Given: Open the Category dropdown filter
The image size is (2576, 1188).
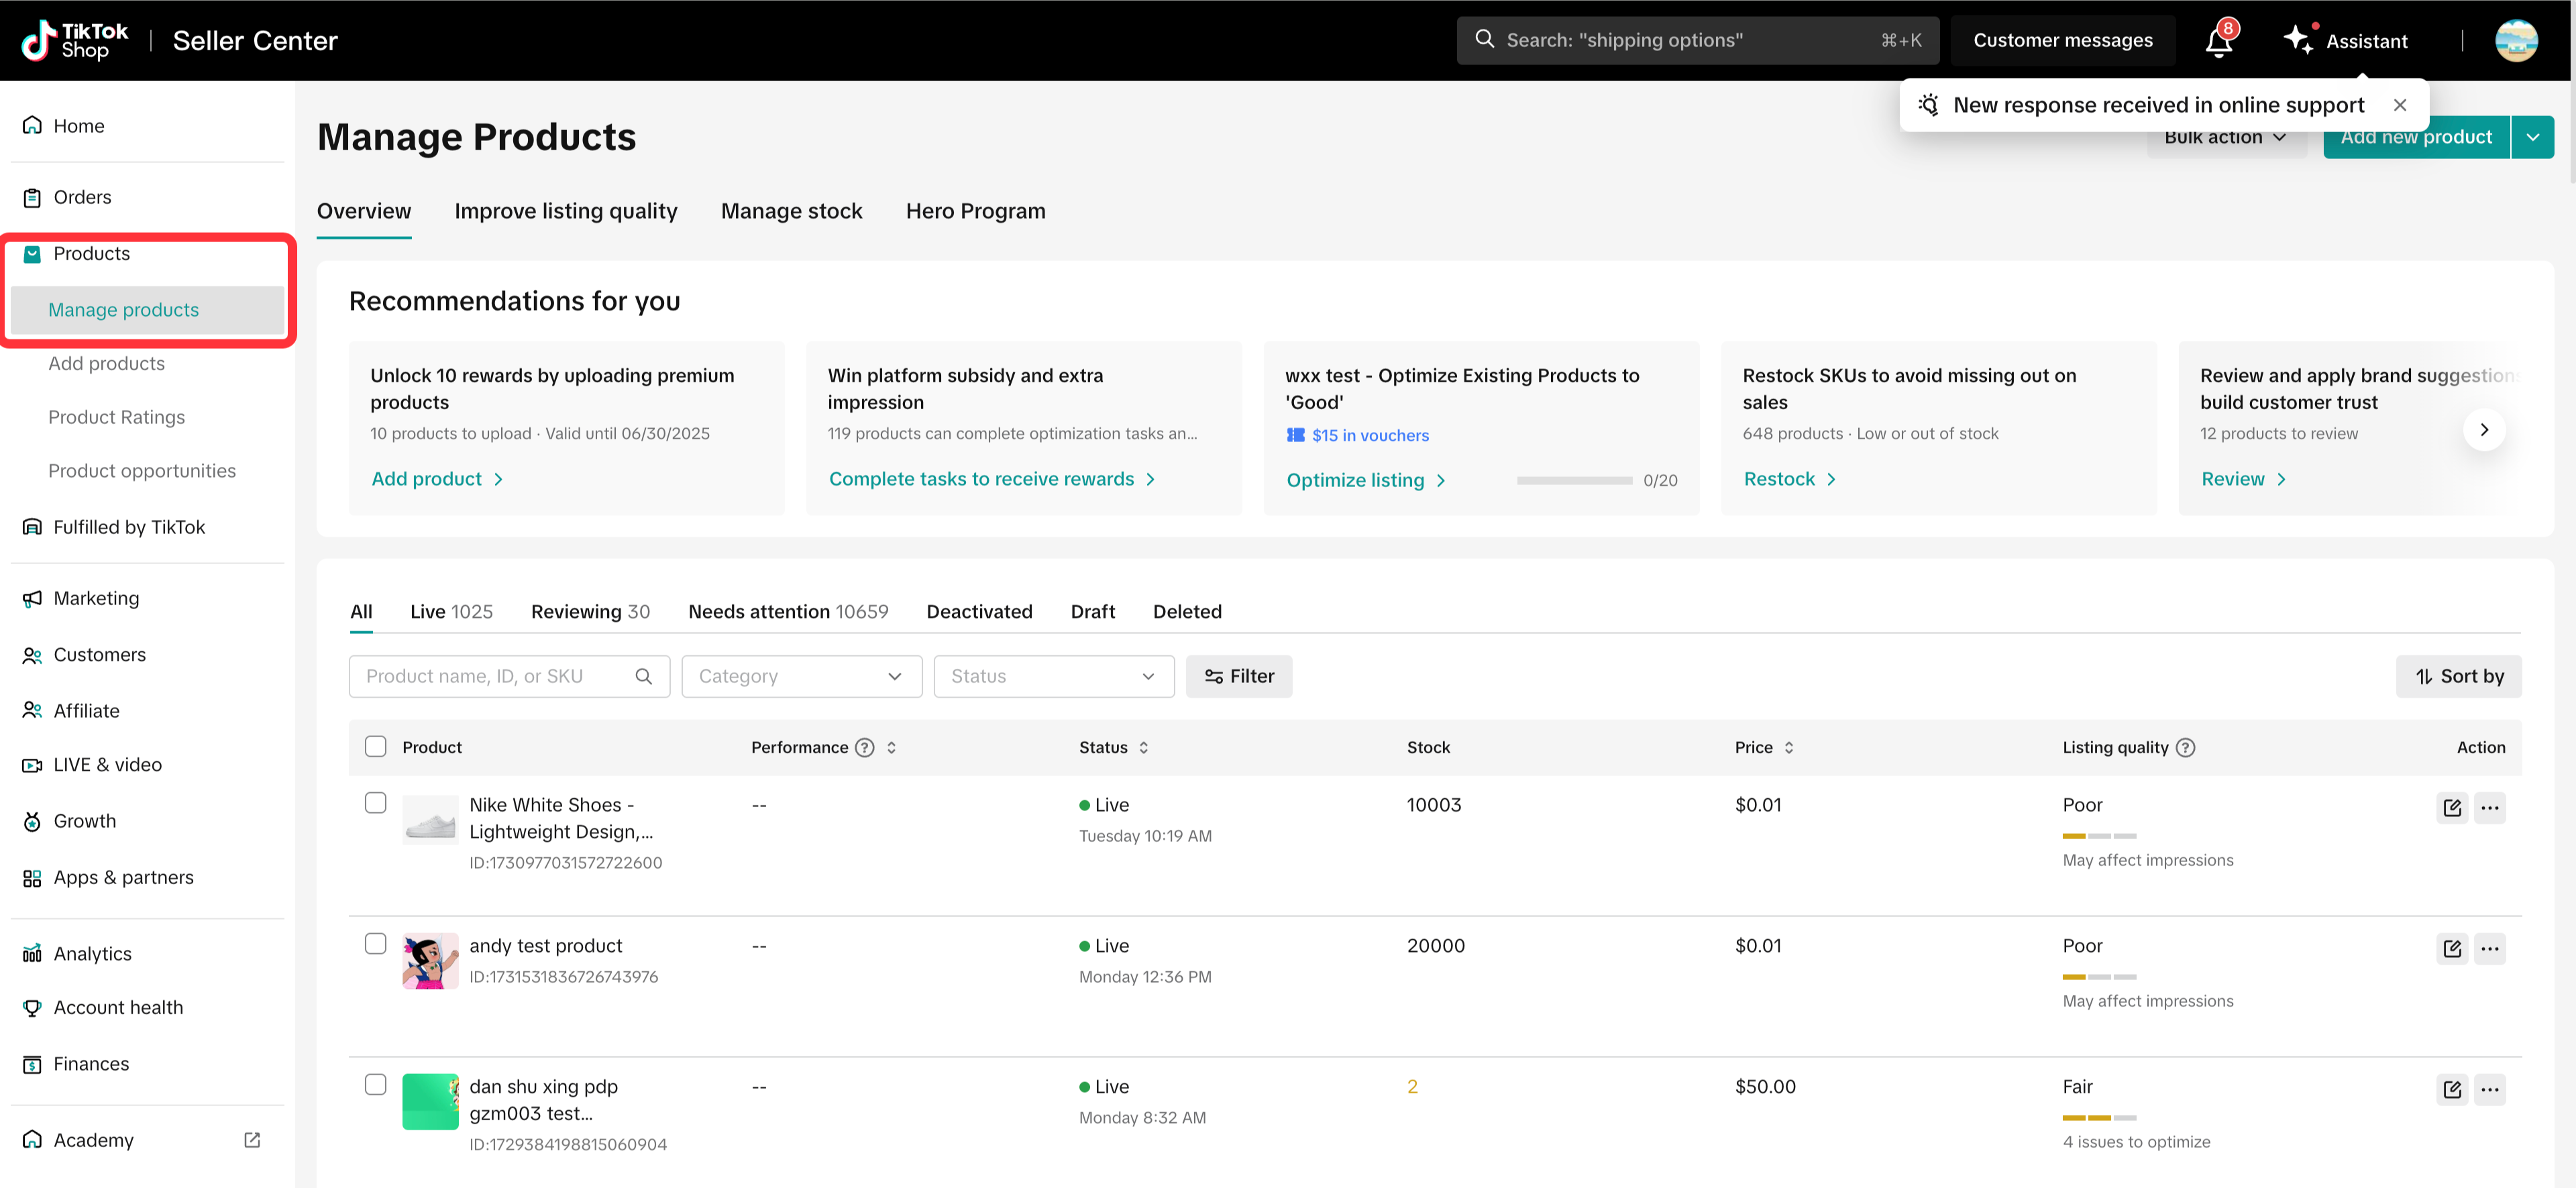Looking at the screenshot, I should tap(801, 676).
